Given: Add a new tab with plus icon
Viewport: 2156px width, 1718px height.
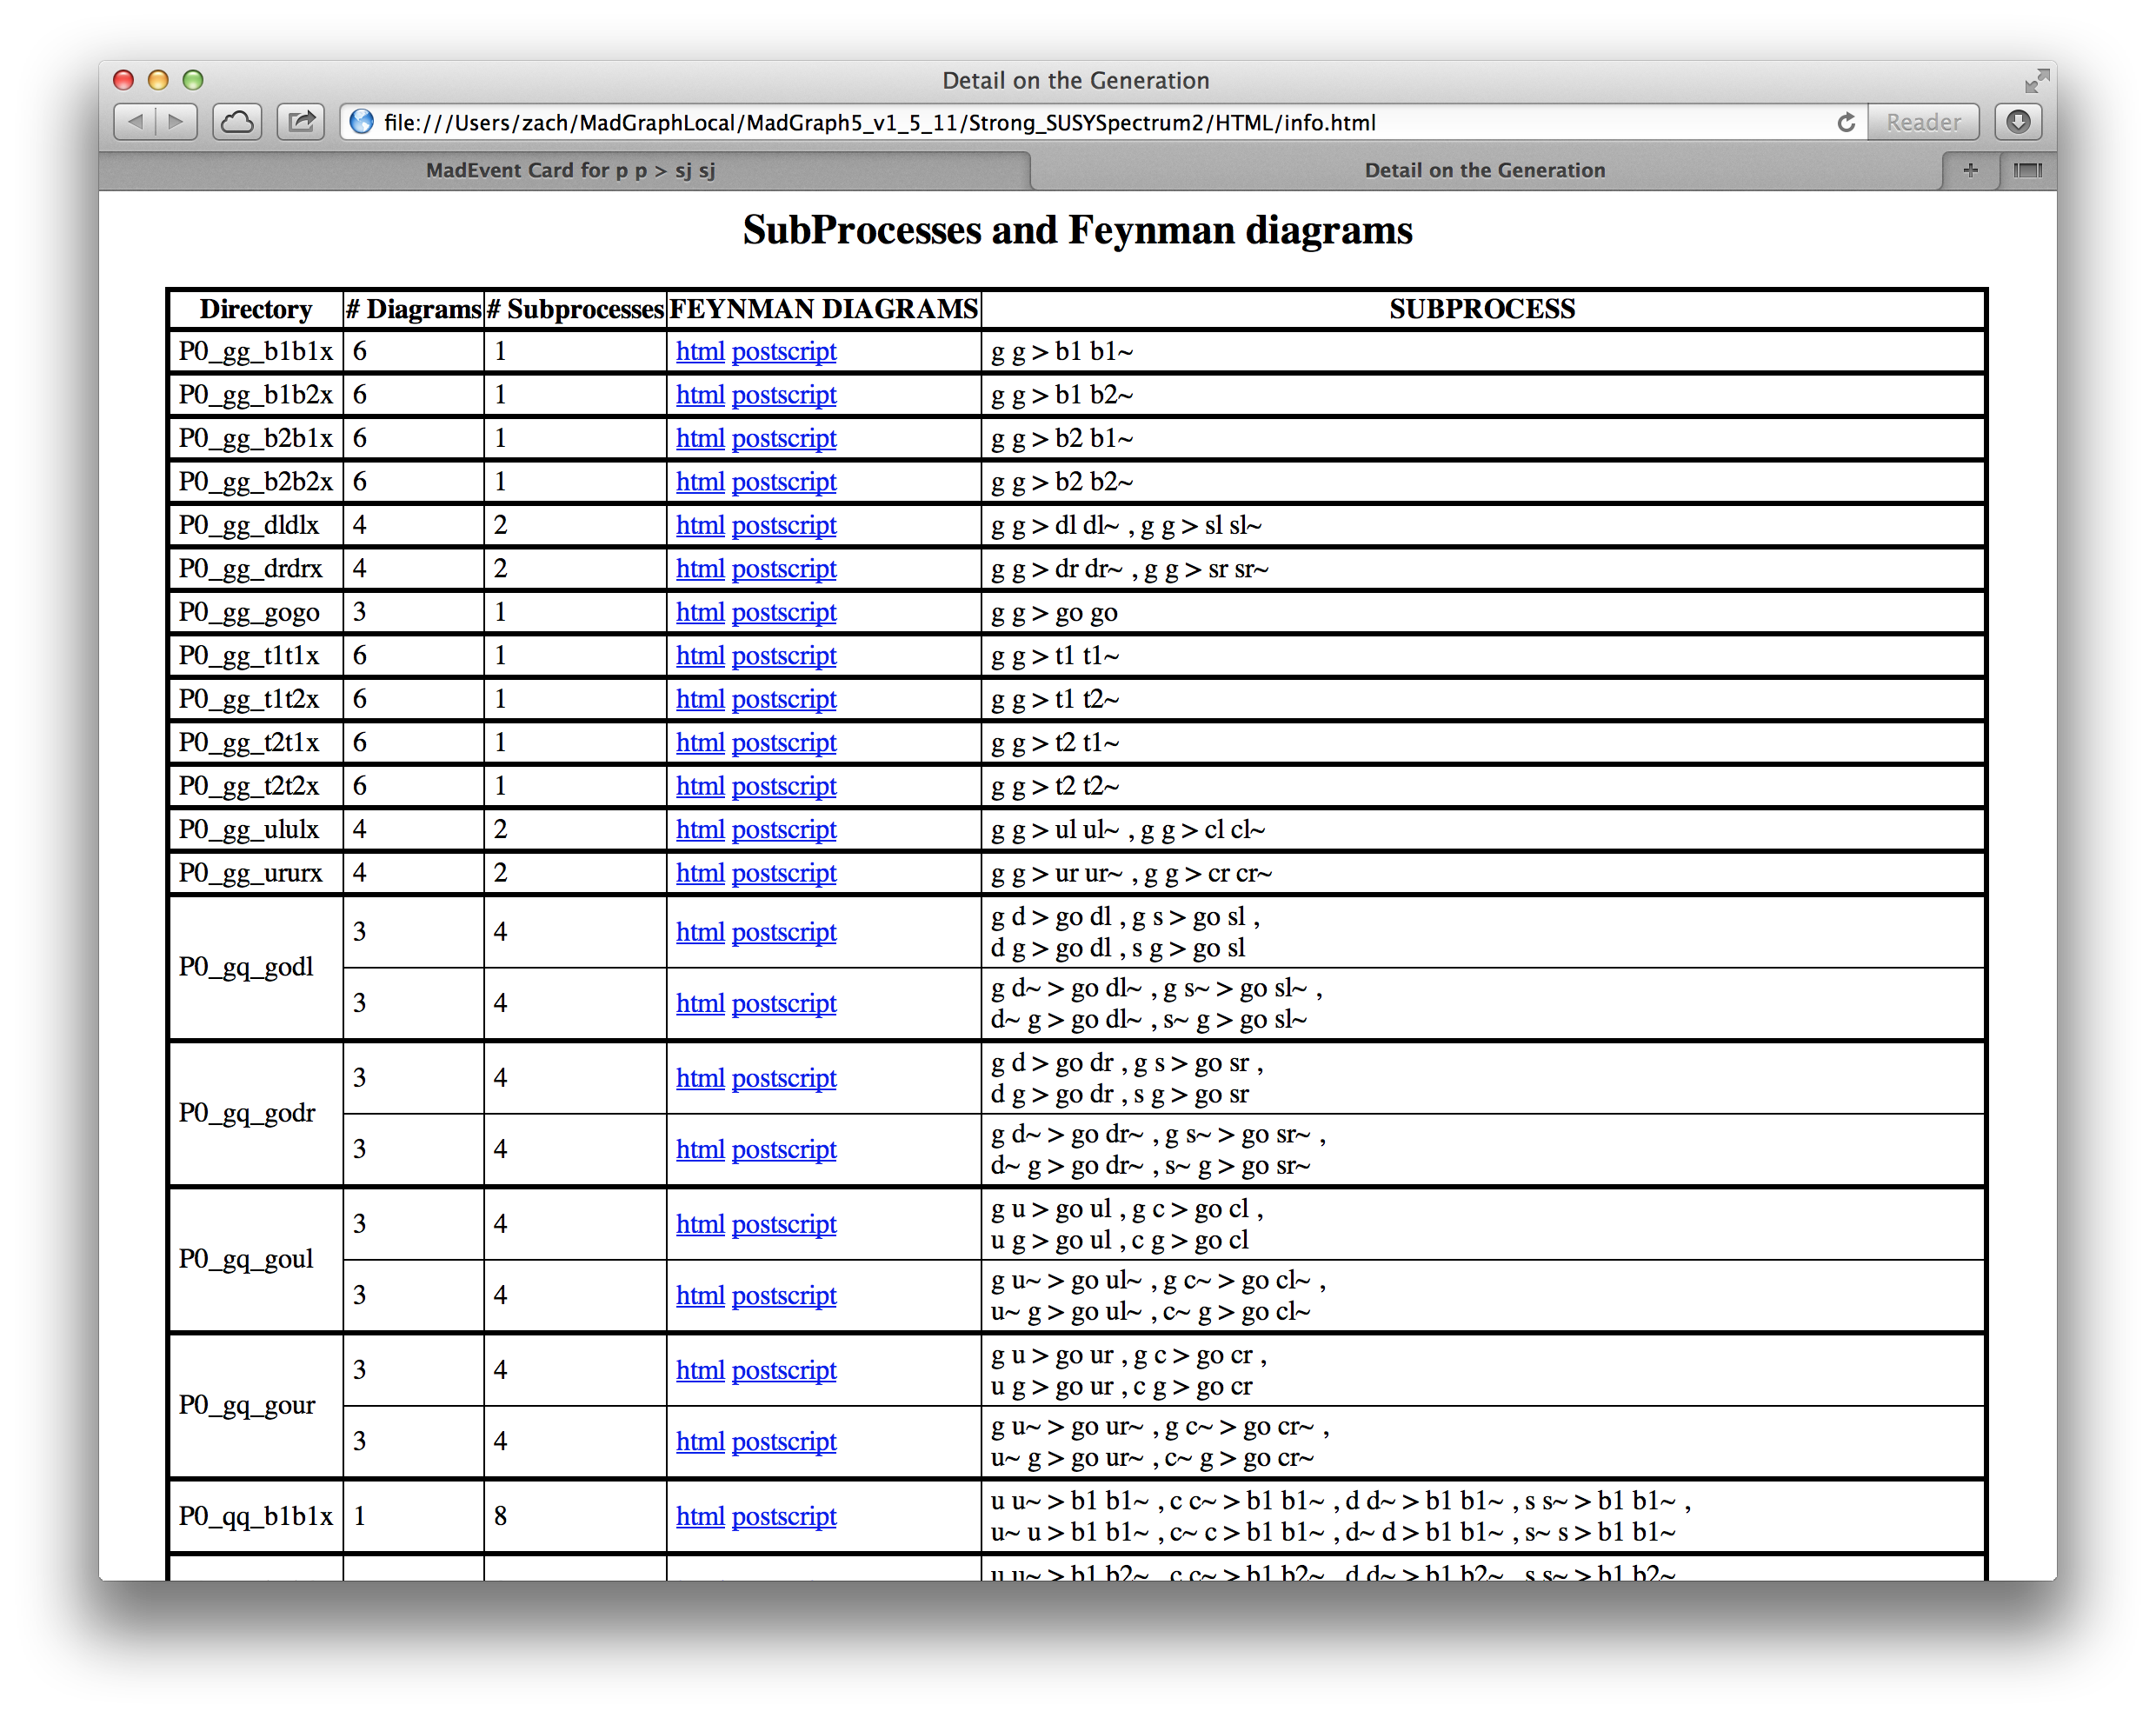Looking at the screenshot, I should coord(1970,170).
